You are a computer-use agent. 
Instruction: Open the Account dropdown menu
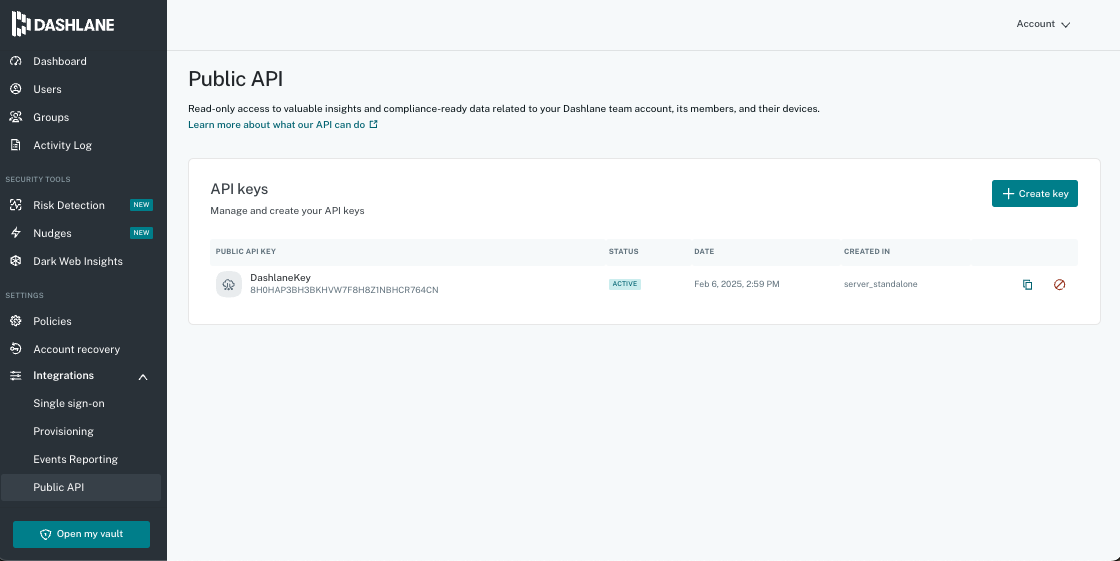(1043, 24)
